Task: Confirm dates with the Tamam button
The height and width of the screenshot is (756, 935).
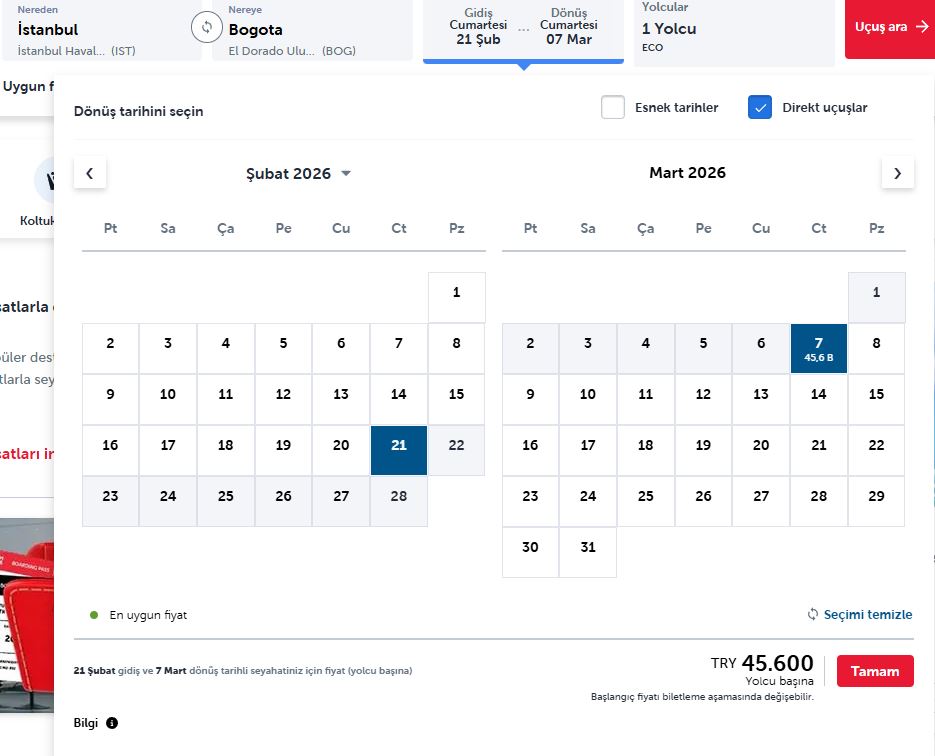Action: (x=875, y=671)
